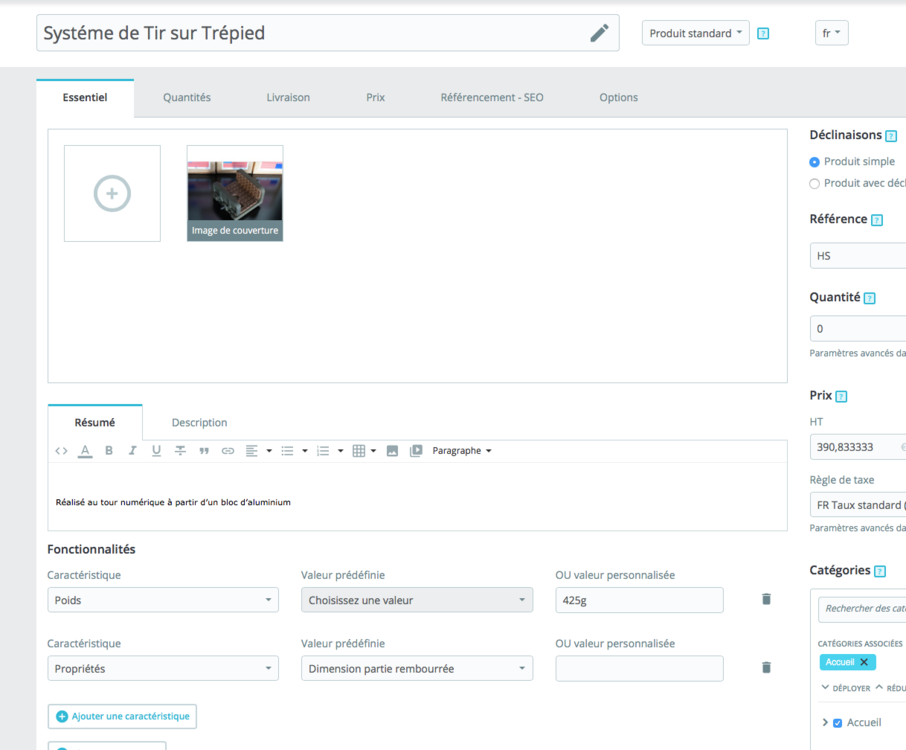Open Dimension partie rembourrée dropdown

(417, 668)
